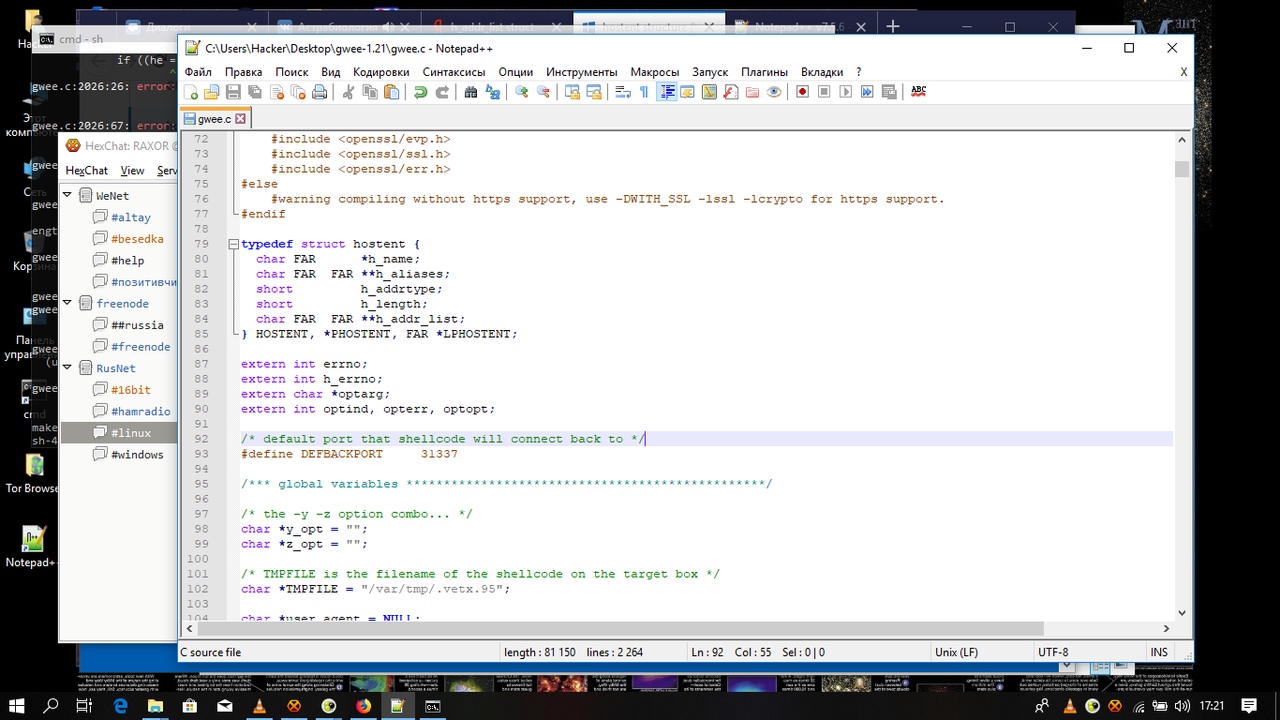The height and width of the screenshot is (720, 1280).
Task: Toggle Show All Characters pilcrow icon
Action: pyautogui.click(x=644, y=92)
